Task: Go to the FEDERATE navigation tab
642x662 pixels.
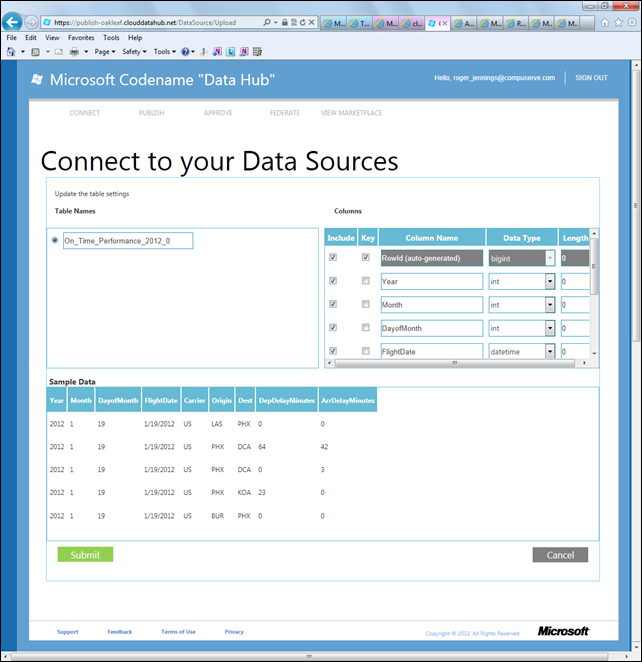Action: (x=284, y=113)
